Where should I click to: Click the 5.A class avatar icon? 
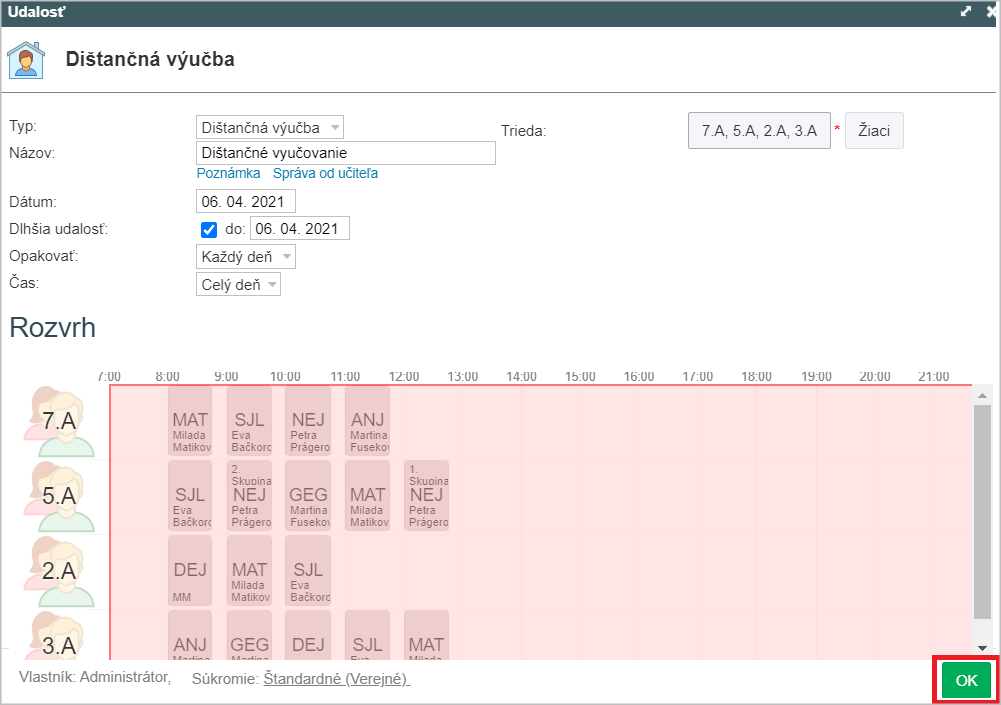pos(59,496)
